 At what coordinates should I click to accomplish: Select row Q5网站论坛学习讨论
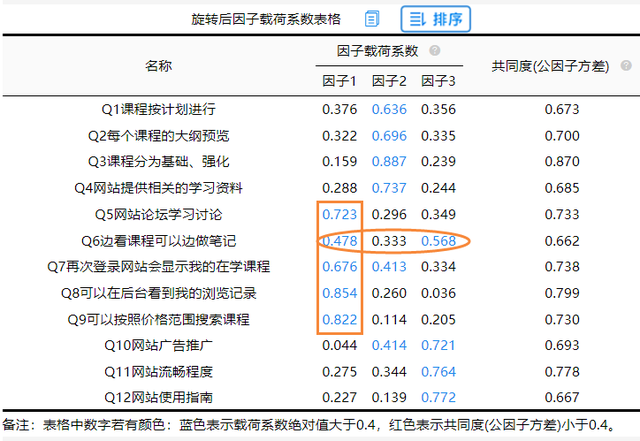pyautogui.click(x=321, y=214)
